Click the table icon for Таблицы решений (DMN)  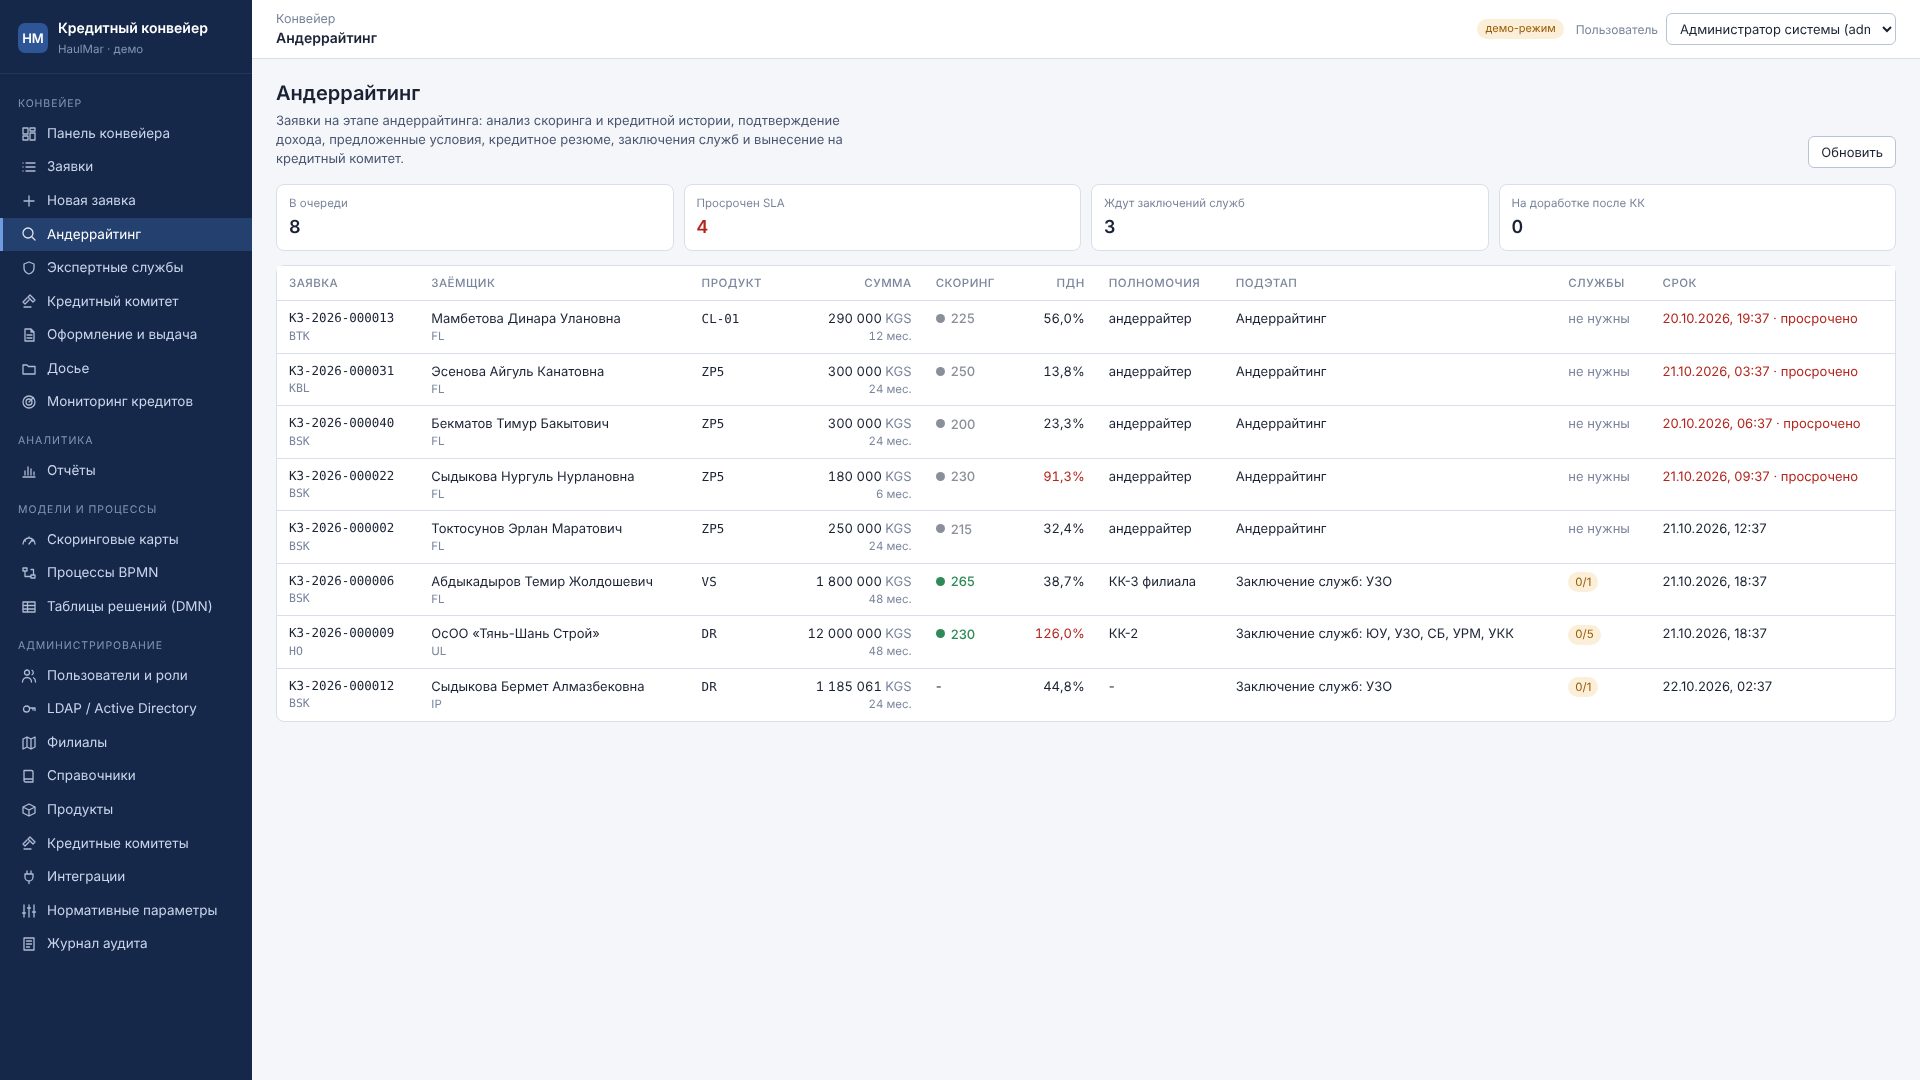[29, 607]
